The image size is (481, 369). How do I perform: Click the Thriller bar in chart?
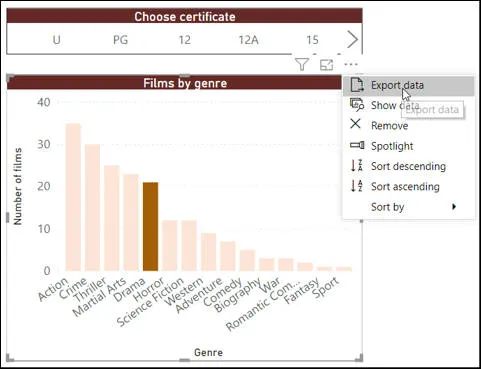coord(112,218)
